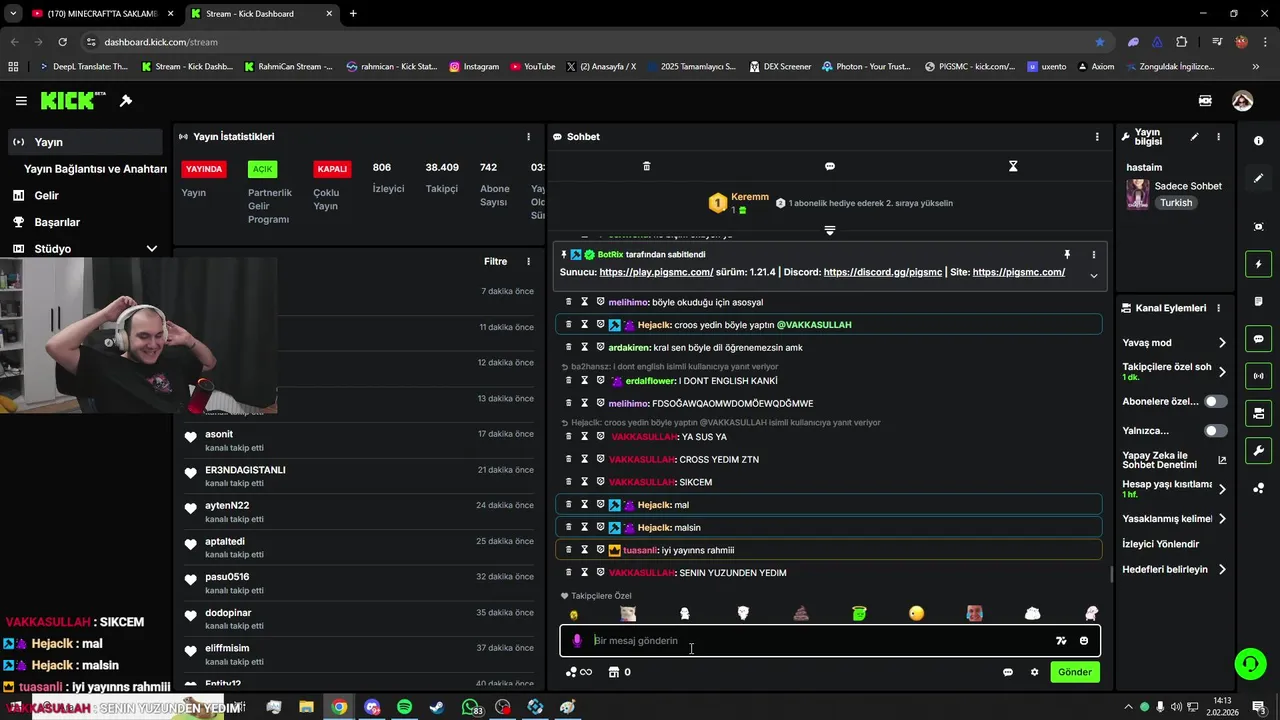
Task: Open the play.pigsmc.com link in pinned message
Action: (656, 272)
